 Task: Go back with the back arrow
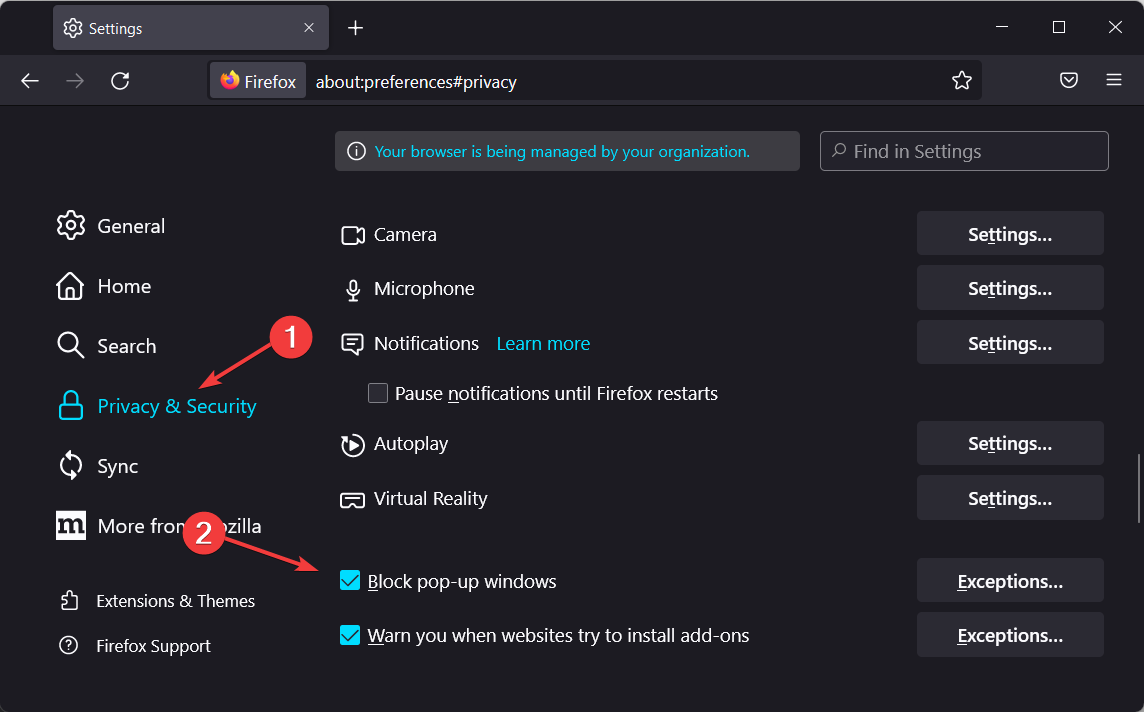(30, 81)
